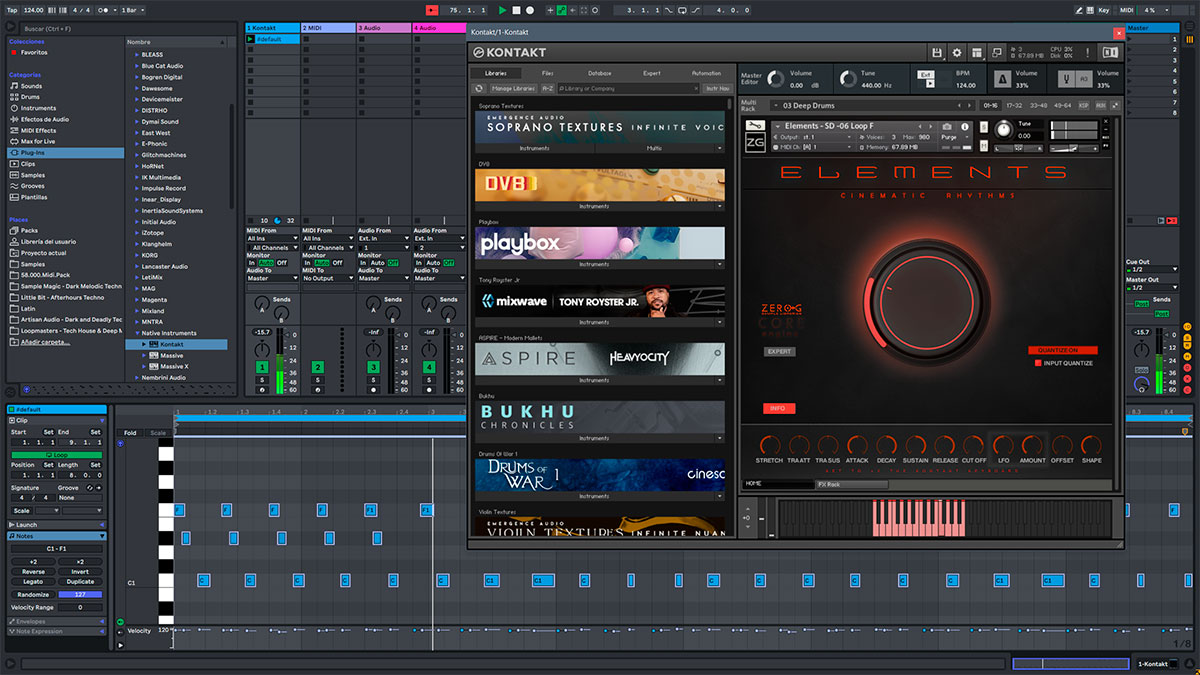Click the Duplicate notes button

pos(80,581)
